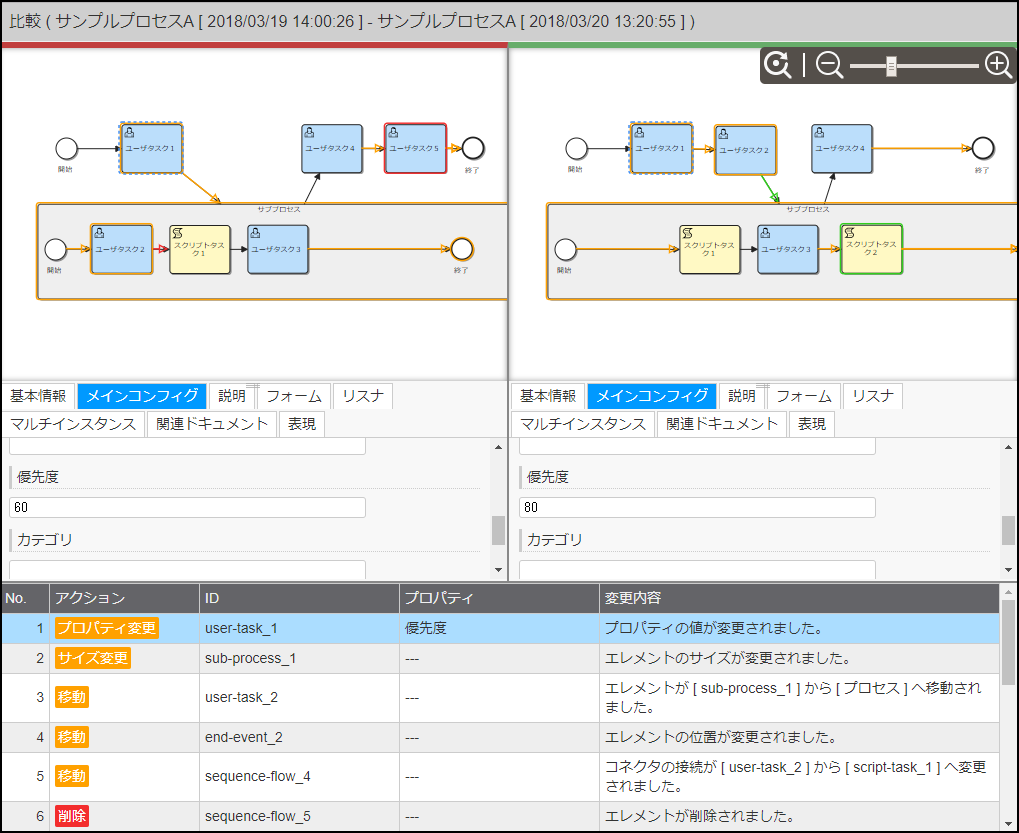Click the end event in right main process
Image resolution: width=1019 pixels, height=833 pixels.
point(983,148)
